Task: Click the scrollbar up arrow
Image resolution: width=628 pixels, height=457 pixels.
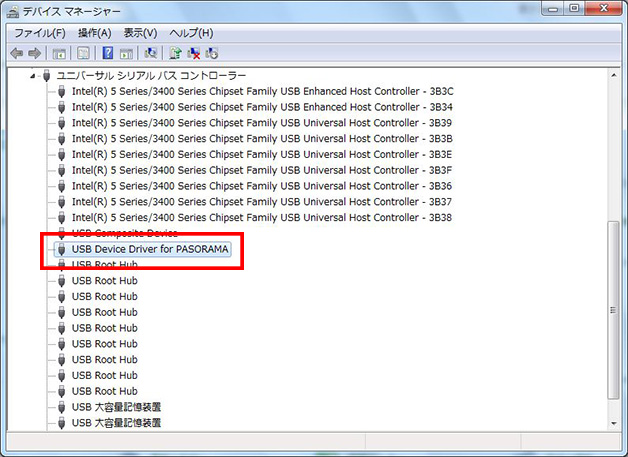Action: pyautogui.click(x=614, y=75)
